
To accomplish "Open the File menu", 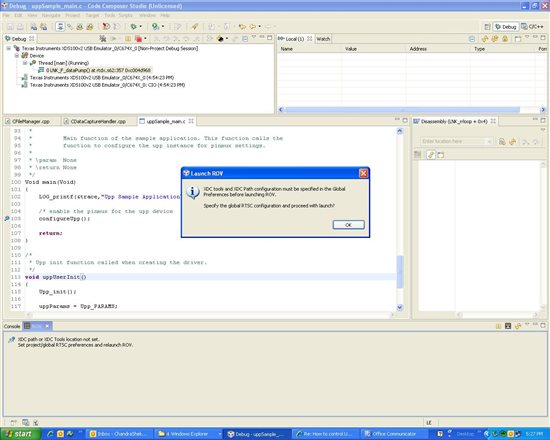I will coord(6,15).
